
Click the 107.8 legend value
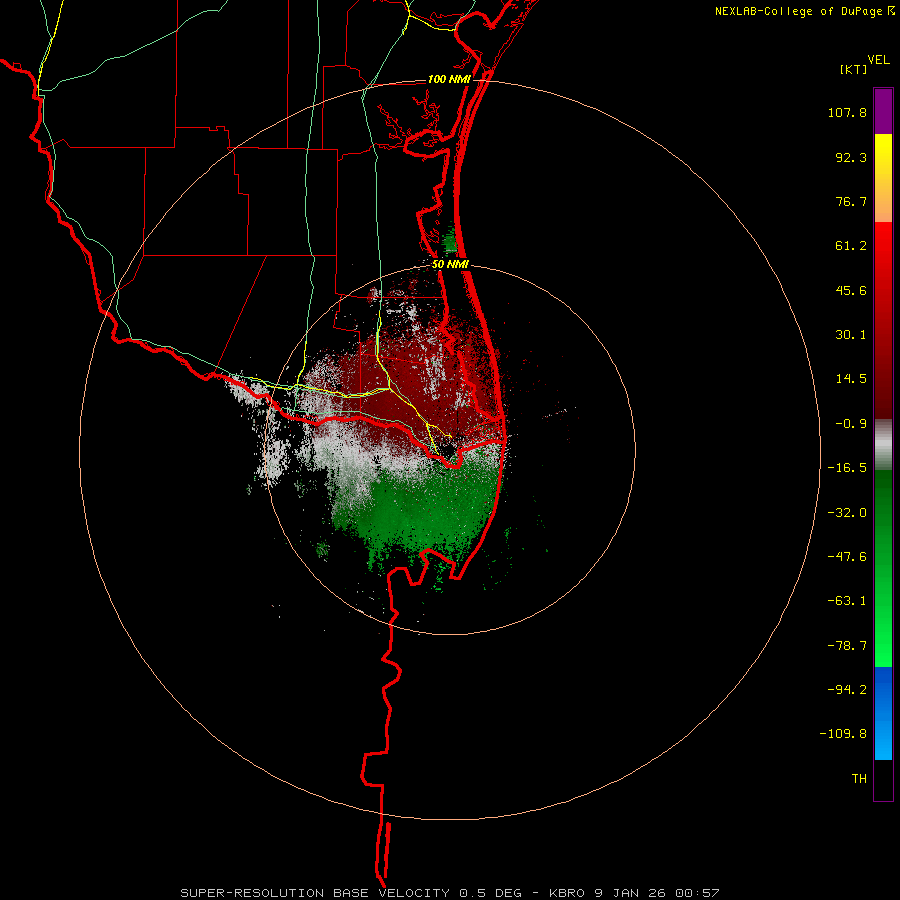click(847, 112)
